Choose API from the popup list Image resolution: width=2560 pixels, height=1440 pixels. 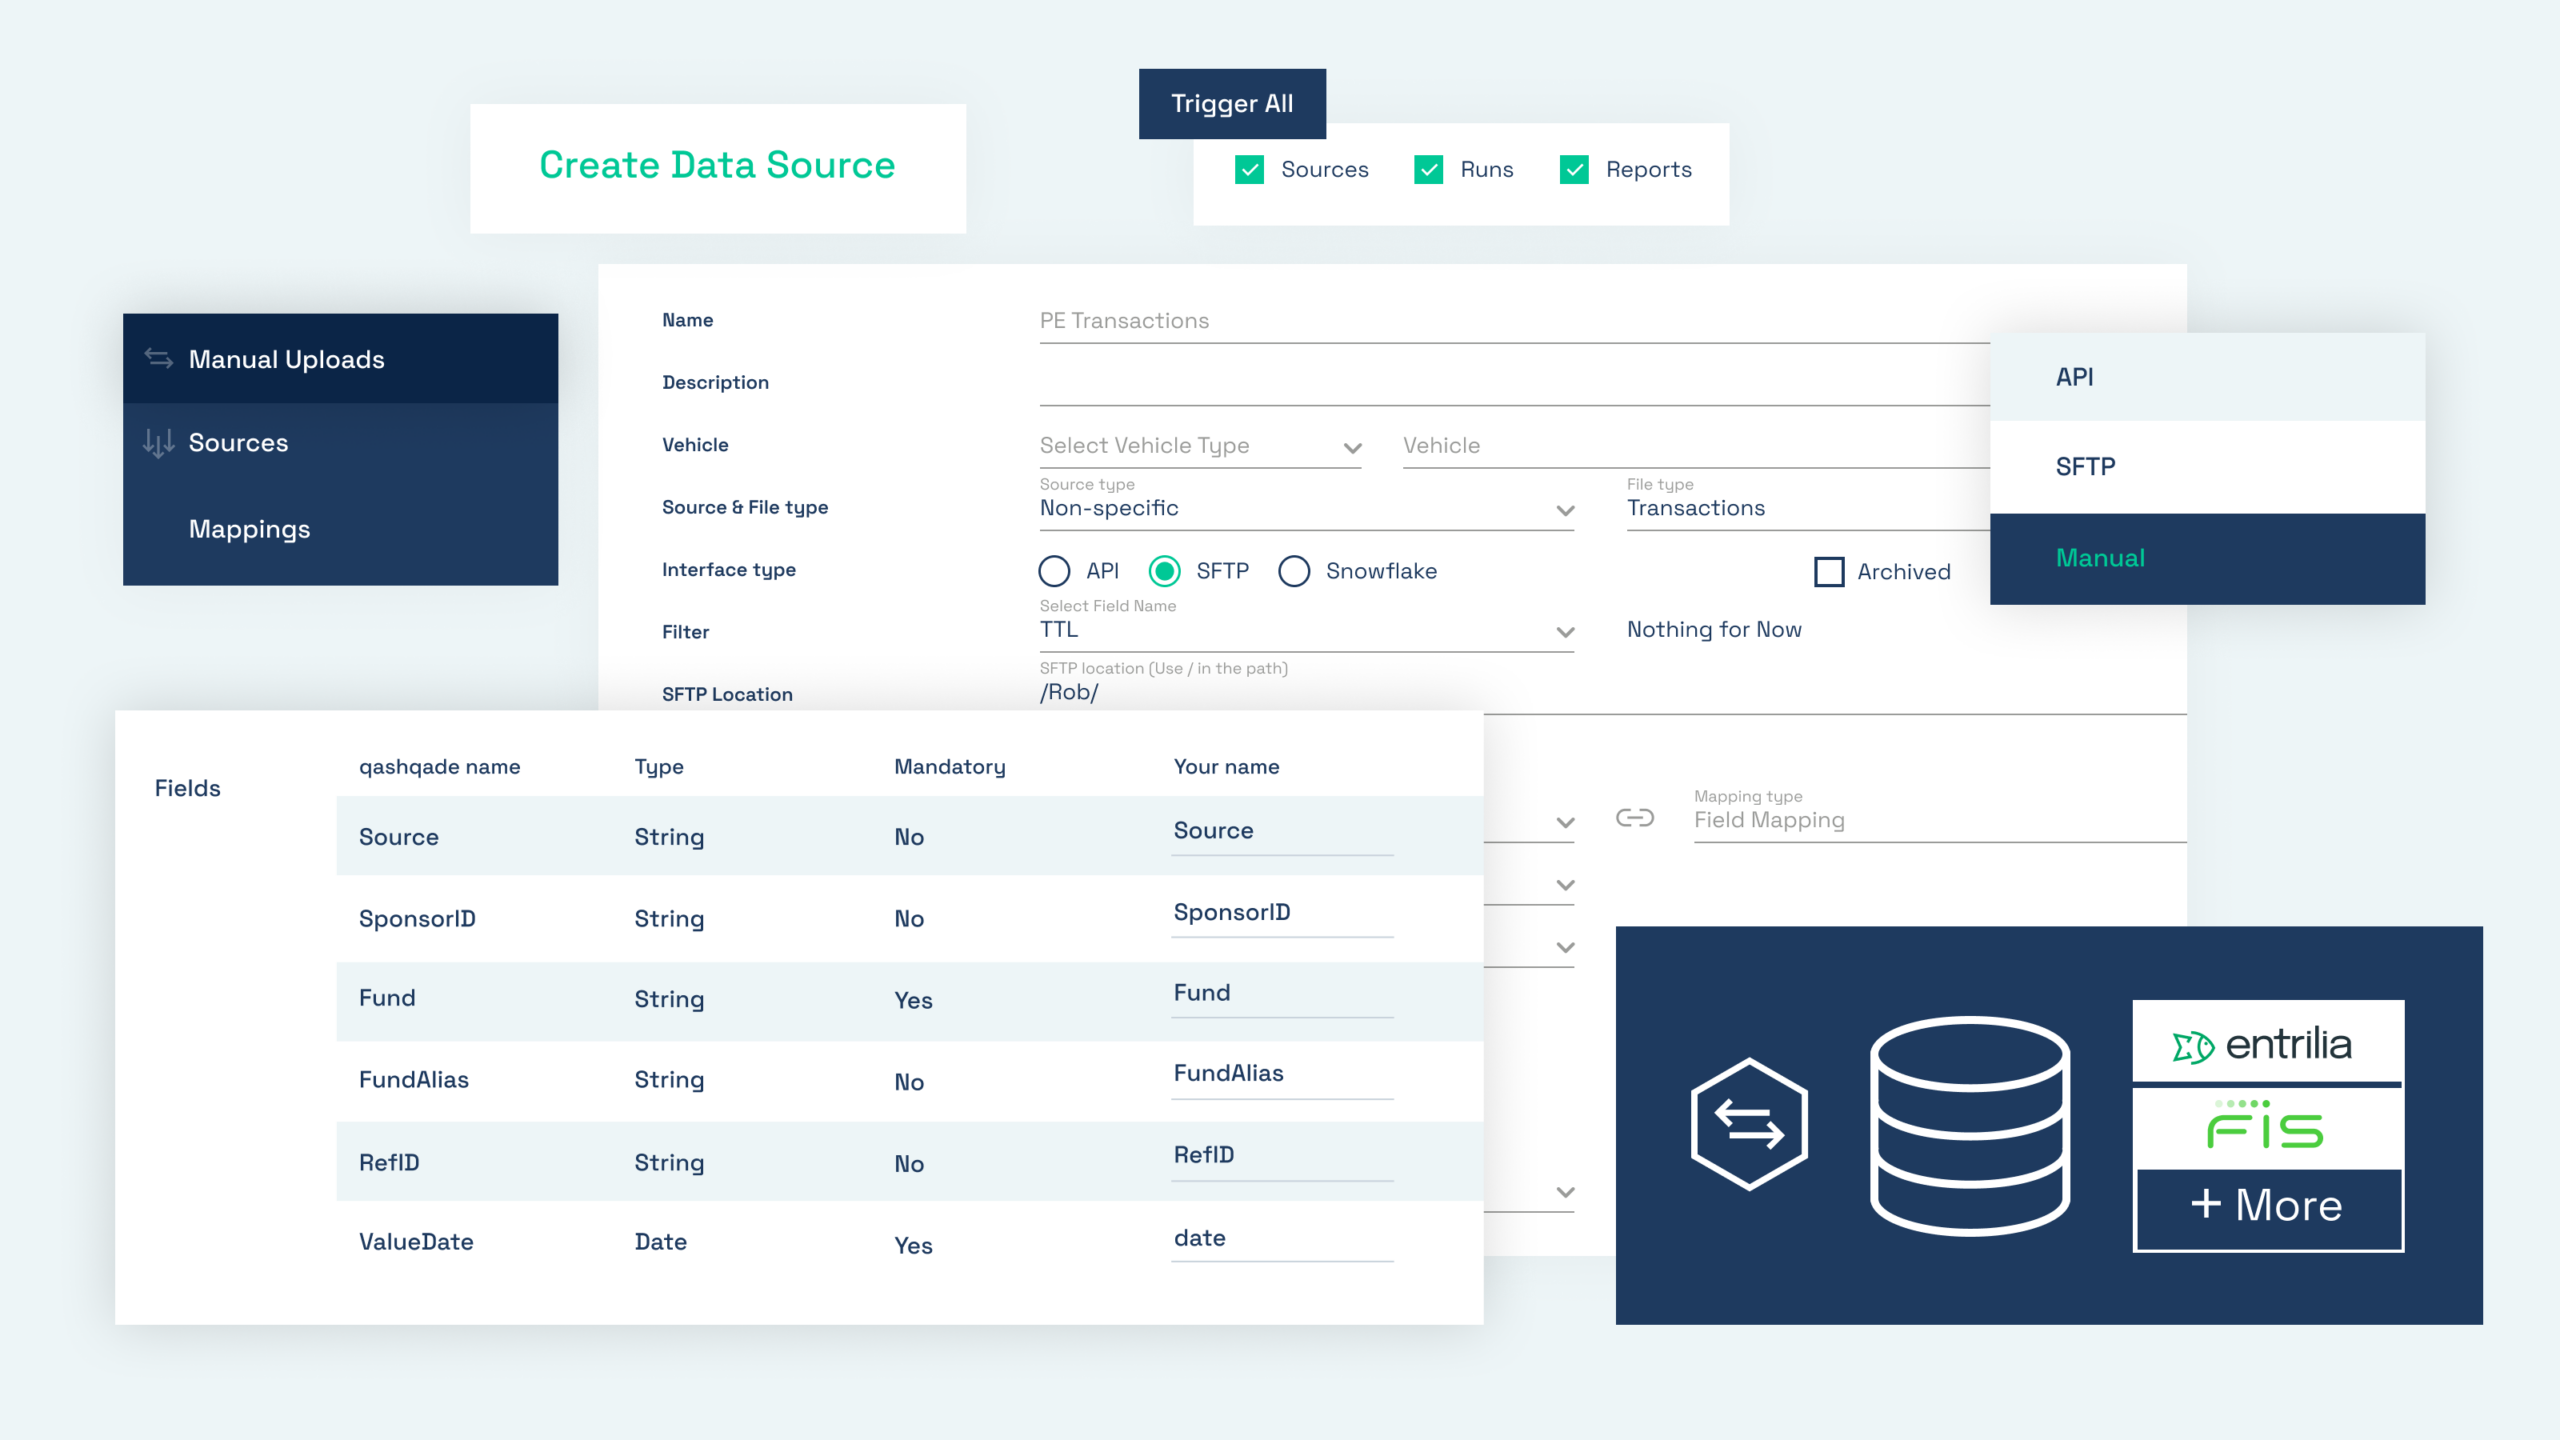click(2207, 377)
